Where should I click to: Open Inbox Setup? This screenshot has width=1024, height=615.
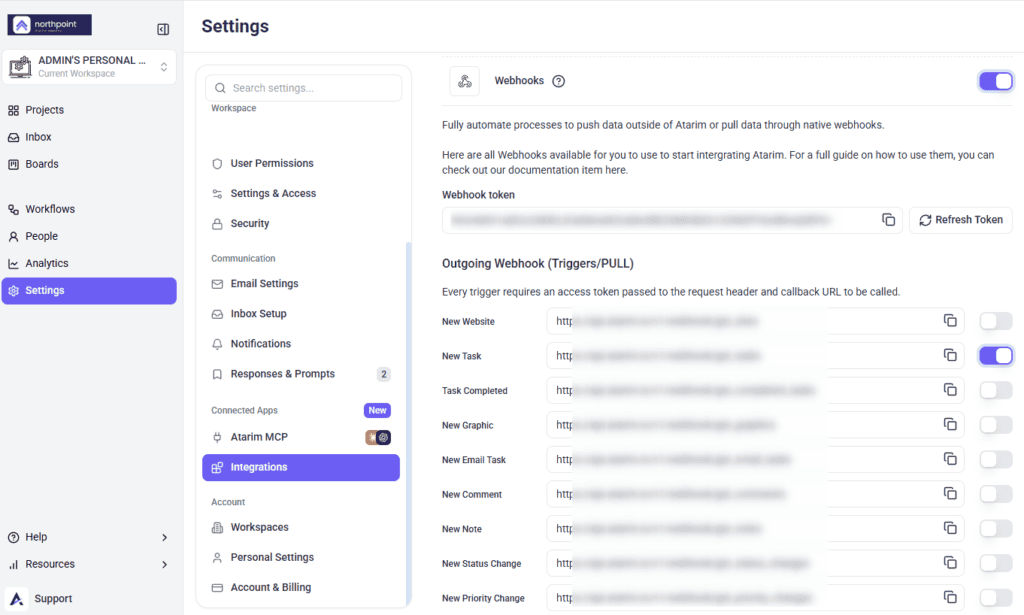[301, 313]
